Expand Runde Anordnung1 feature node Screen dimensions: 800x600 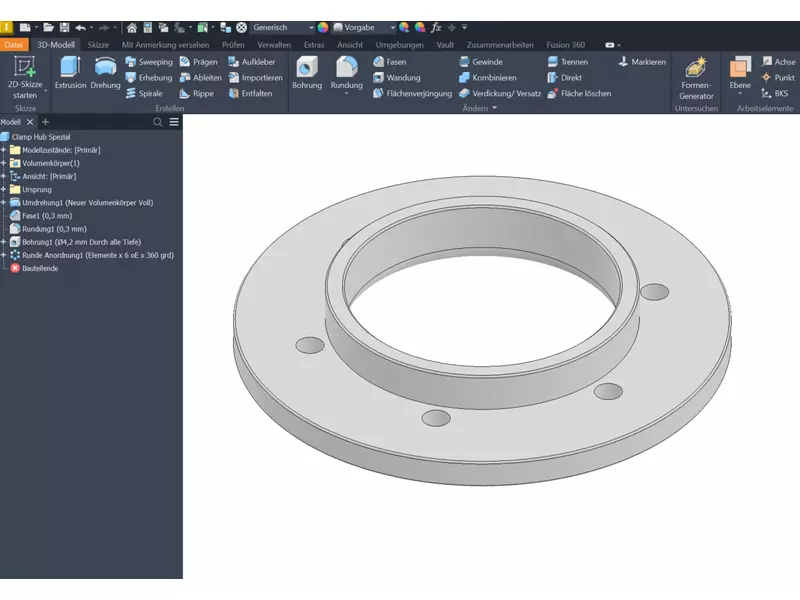tap(4, 255)
